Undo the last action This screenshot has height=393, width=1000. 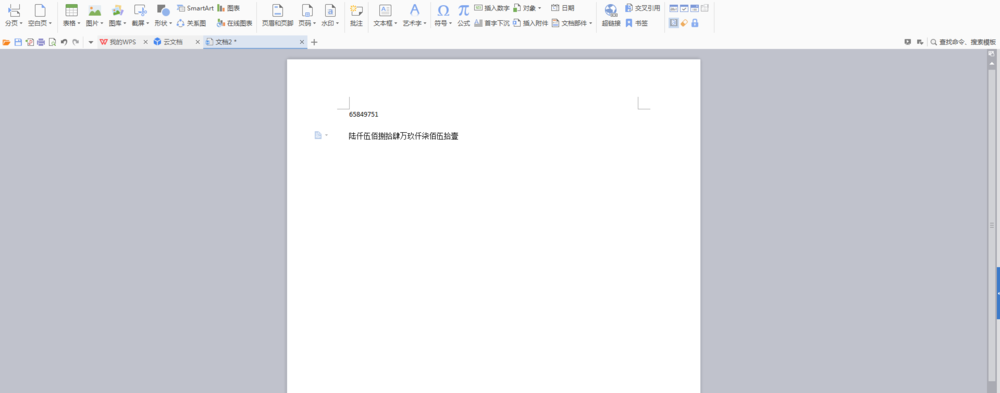[x=64, y=42]
